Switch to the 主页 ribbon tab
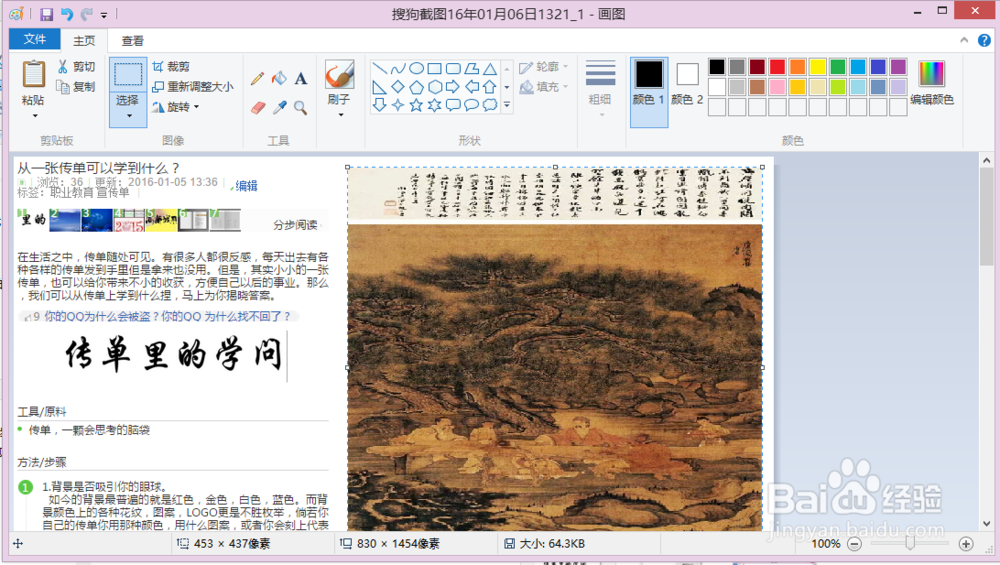This screenshot has height=565, width=1000. point(84,41)
